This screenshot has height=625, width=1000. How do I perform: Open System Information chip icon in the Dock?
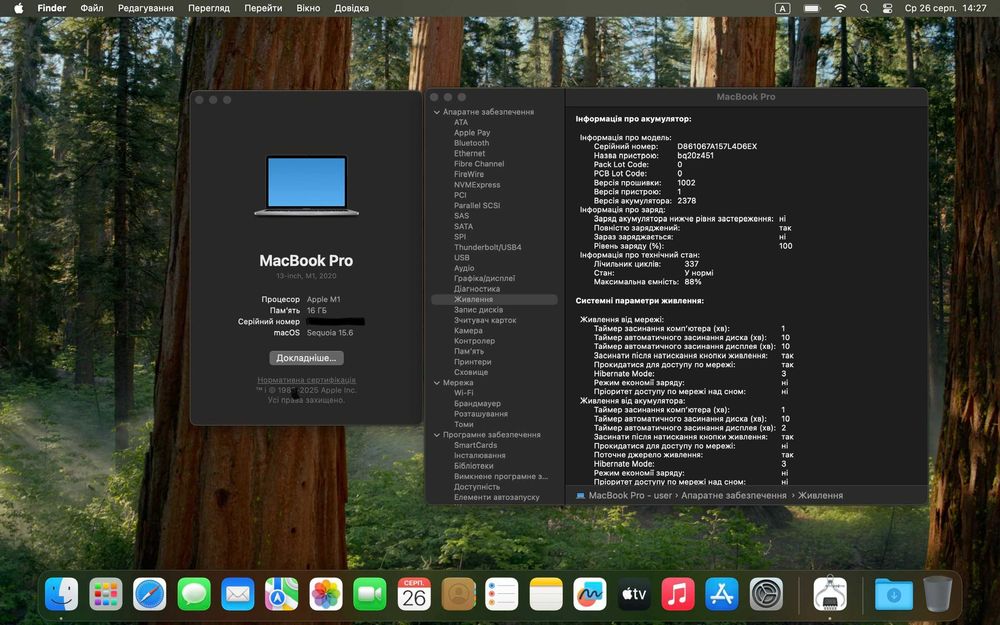pos(830,593)
